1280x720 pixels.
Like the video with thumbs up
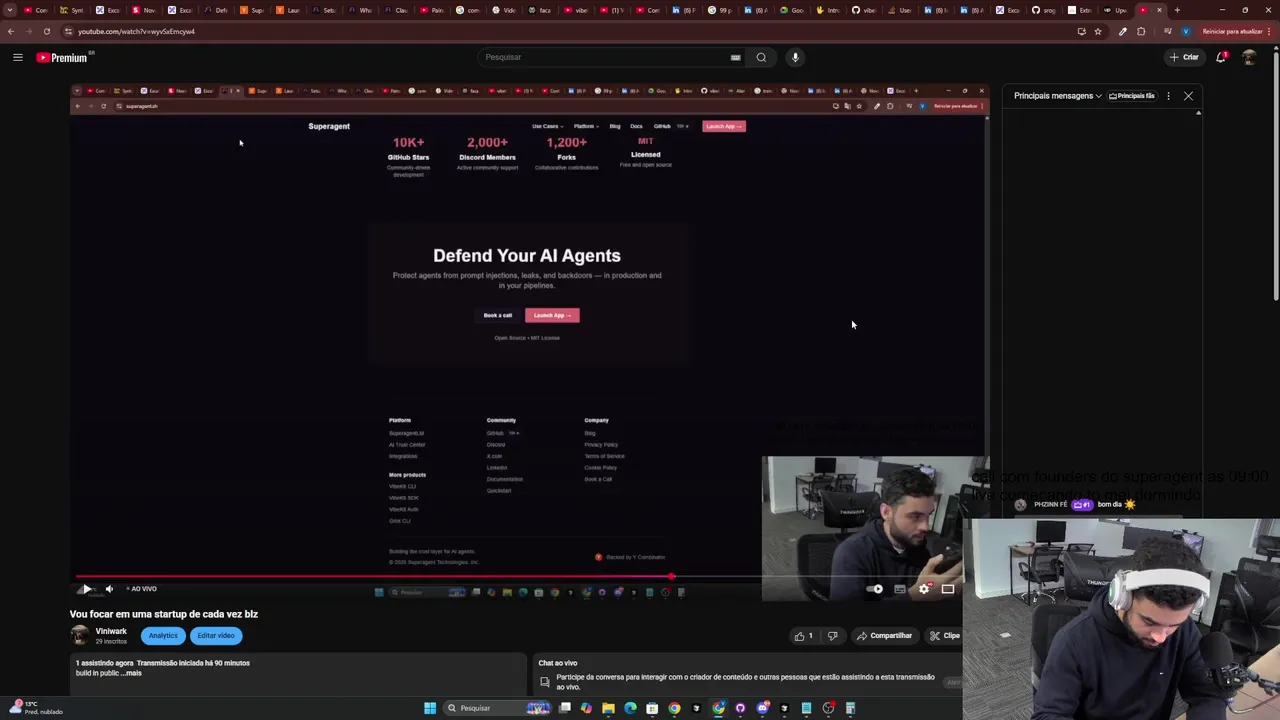[804, 636]
